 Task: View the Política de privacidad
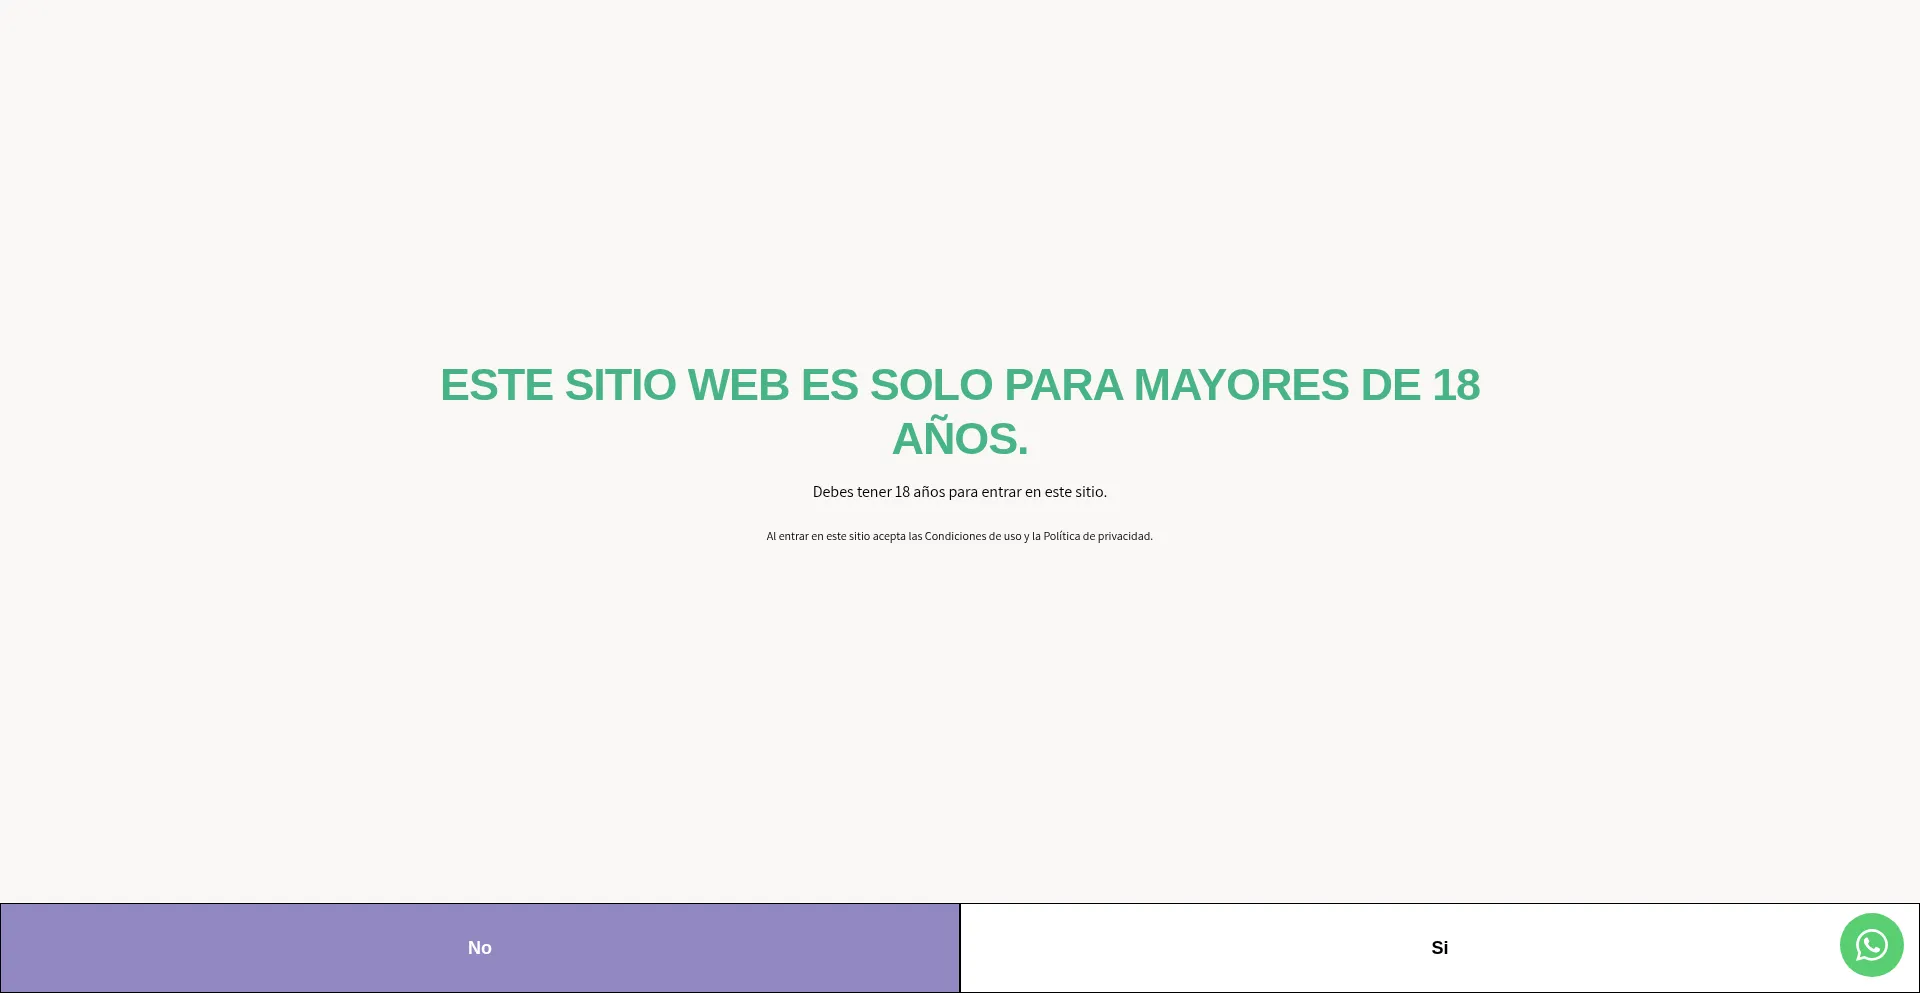(1097, 536)
